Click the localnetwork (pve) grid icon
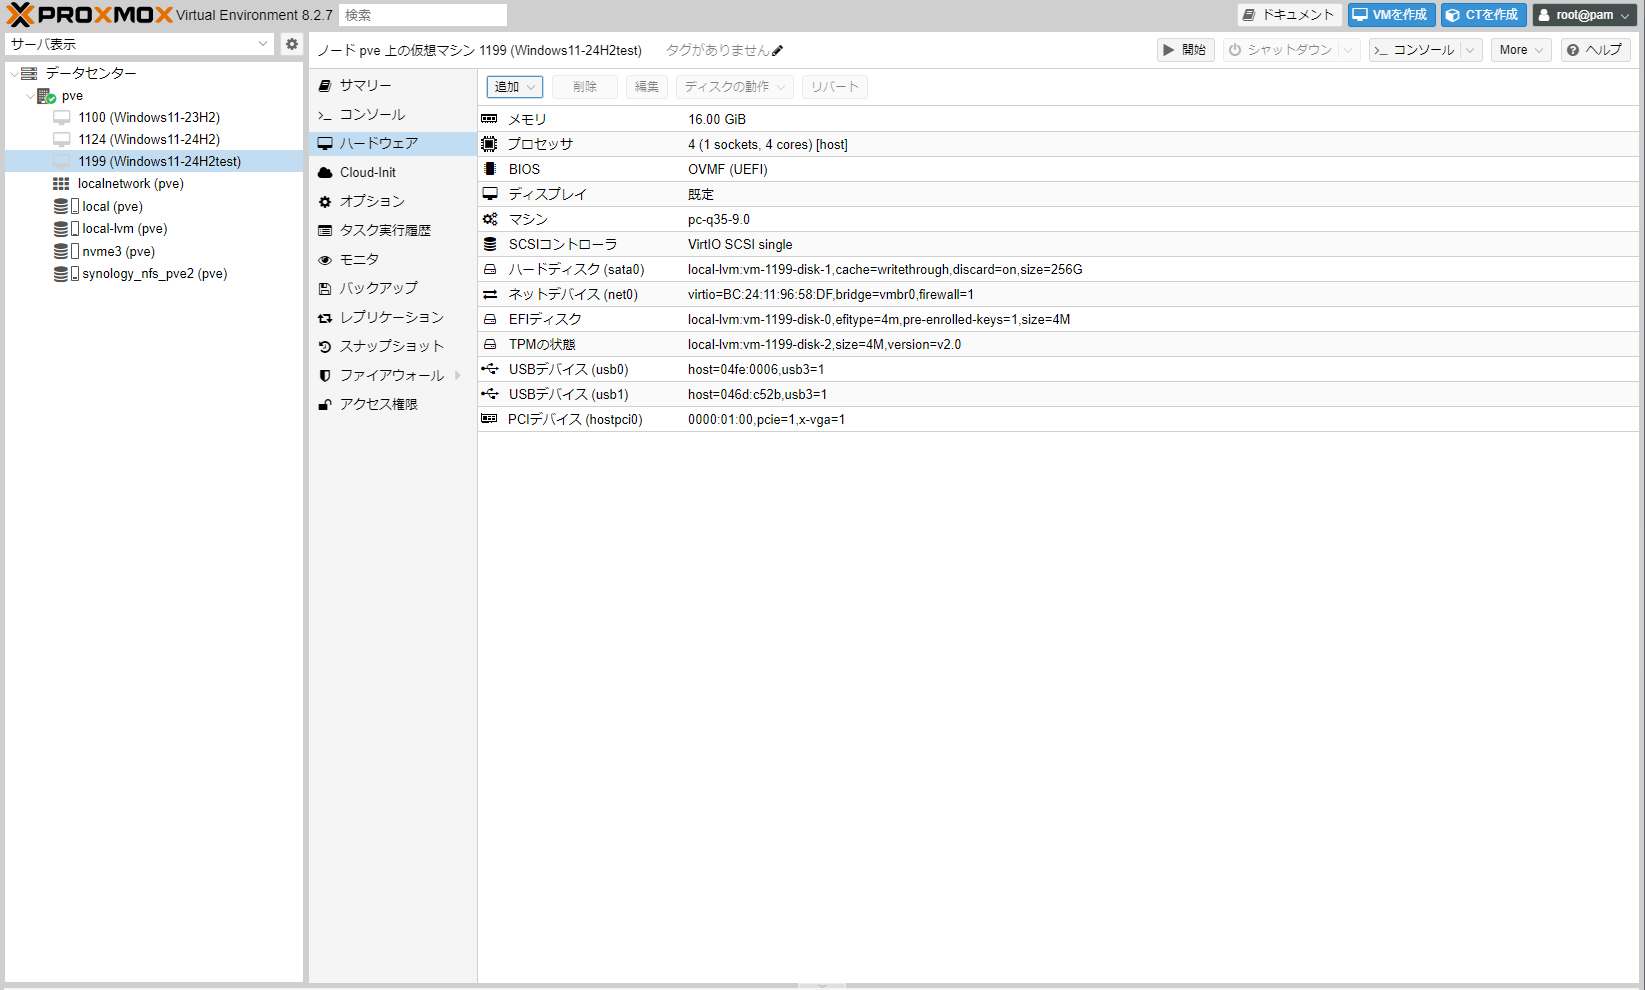Image resolution: width=1645 pixels, height=990 pixels. 61,184
